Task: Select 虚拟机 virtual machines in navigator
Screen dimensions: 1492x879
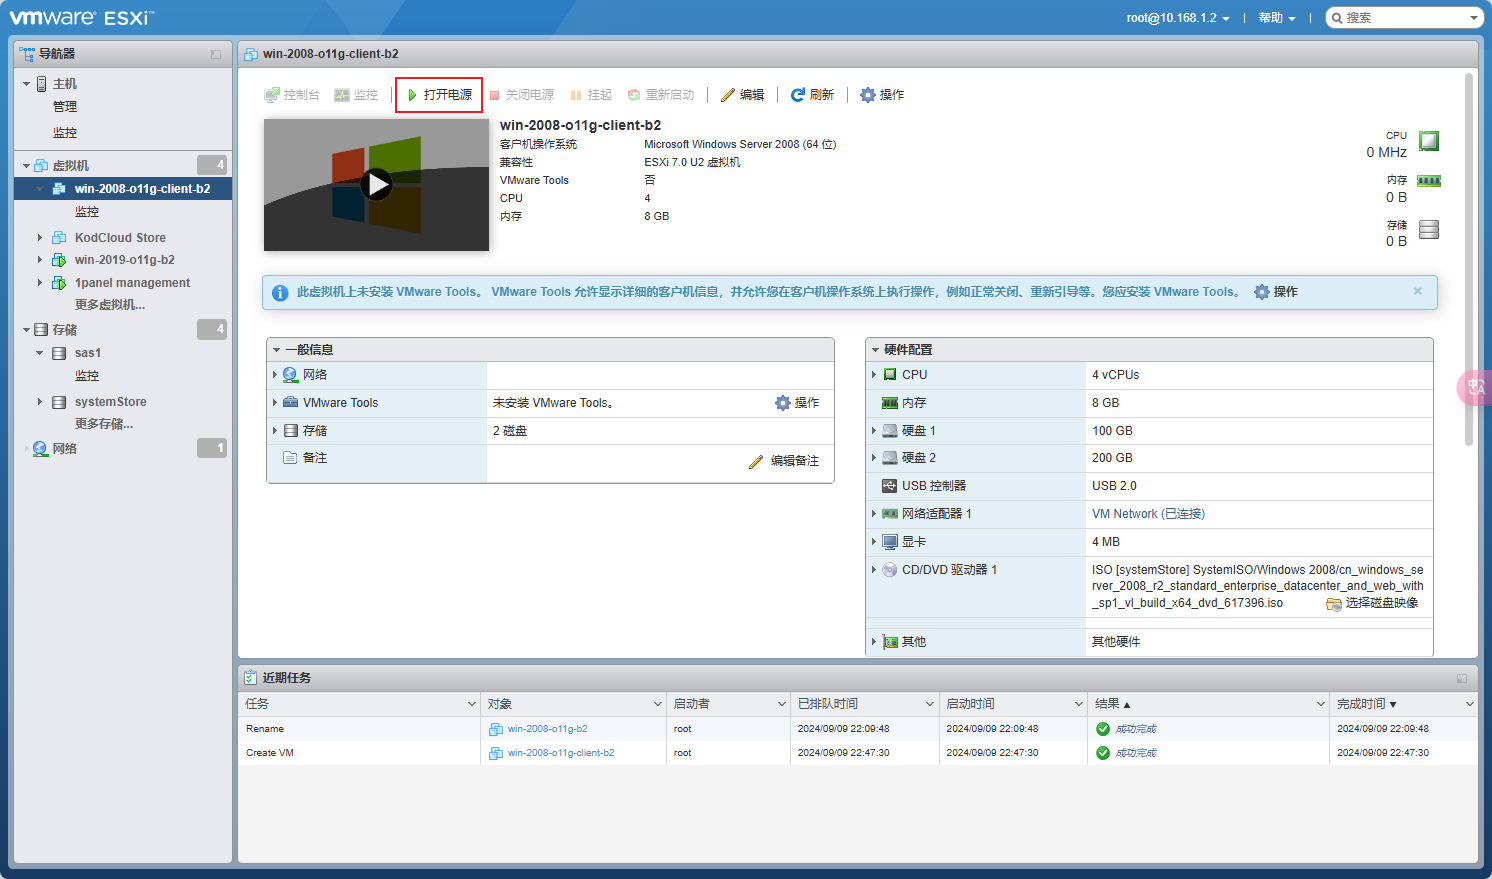Action: point(71,166)
